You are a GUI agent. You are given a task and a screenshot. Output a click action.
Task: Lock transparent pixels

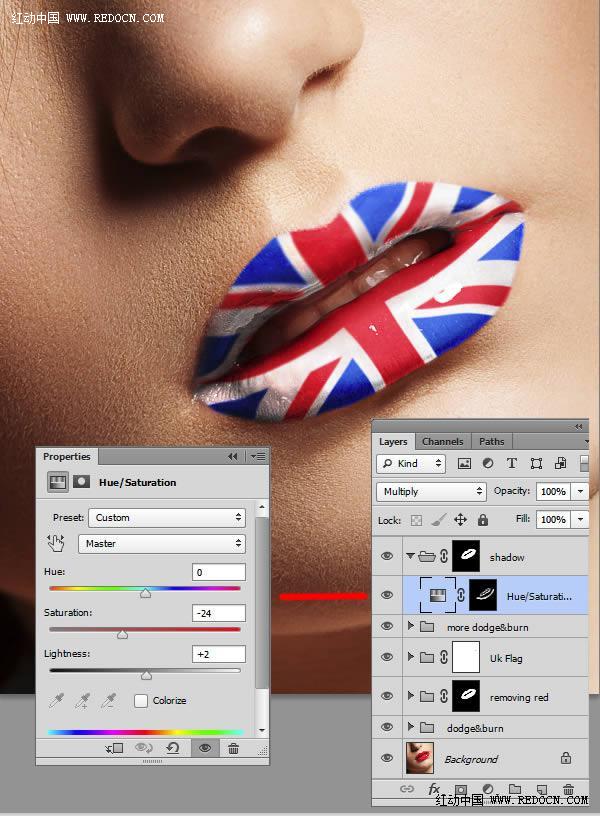(416, 520)
